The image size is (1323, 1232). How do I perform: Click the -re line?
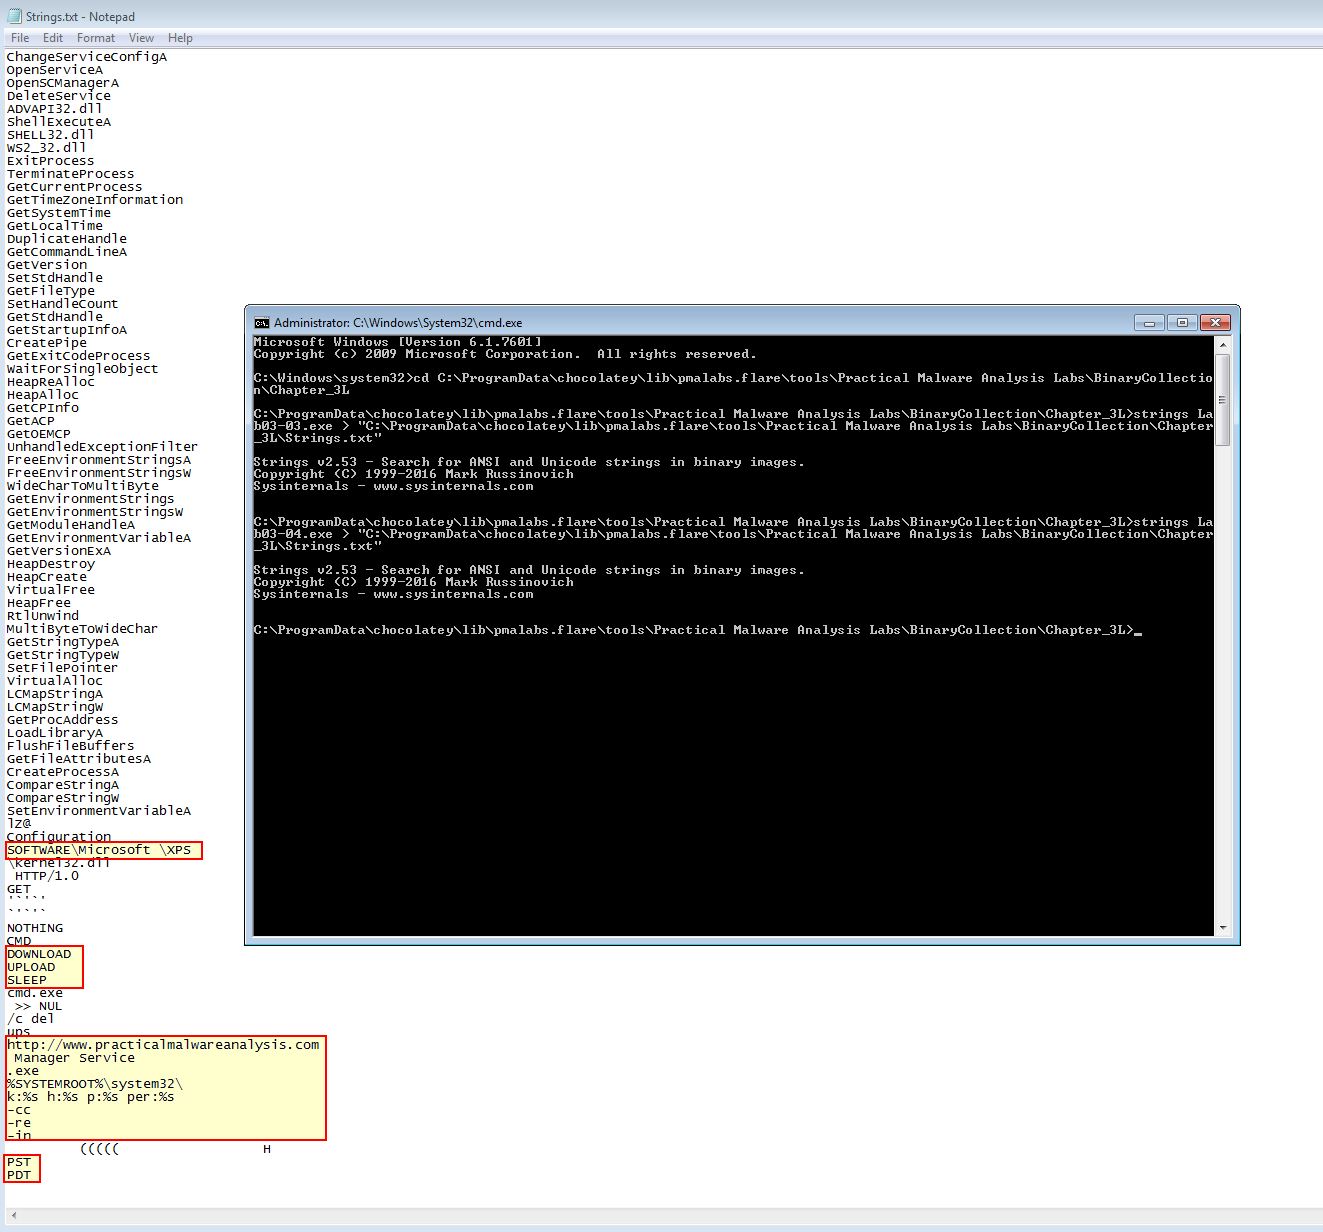pos(19,1123)
